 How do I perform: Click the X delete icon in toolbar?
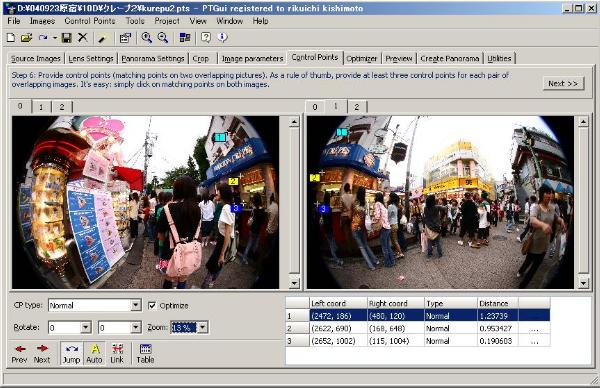(83, 37)
